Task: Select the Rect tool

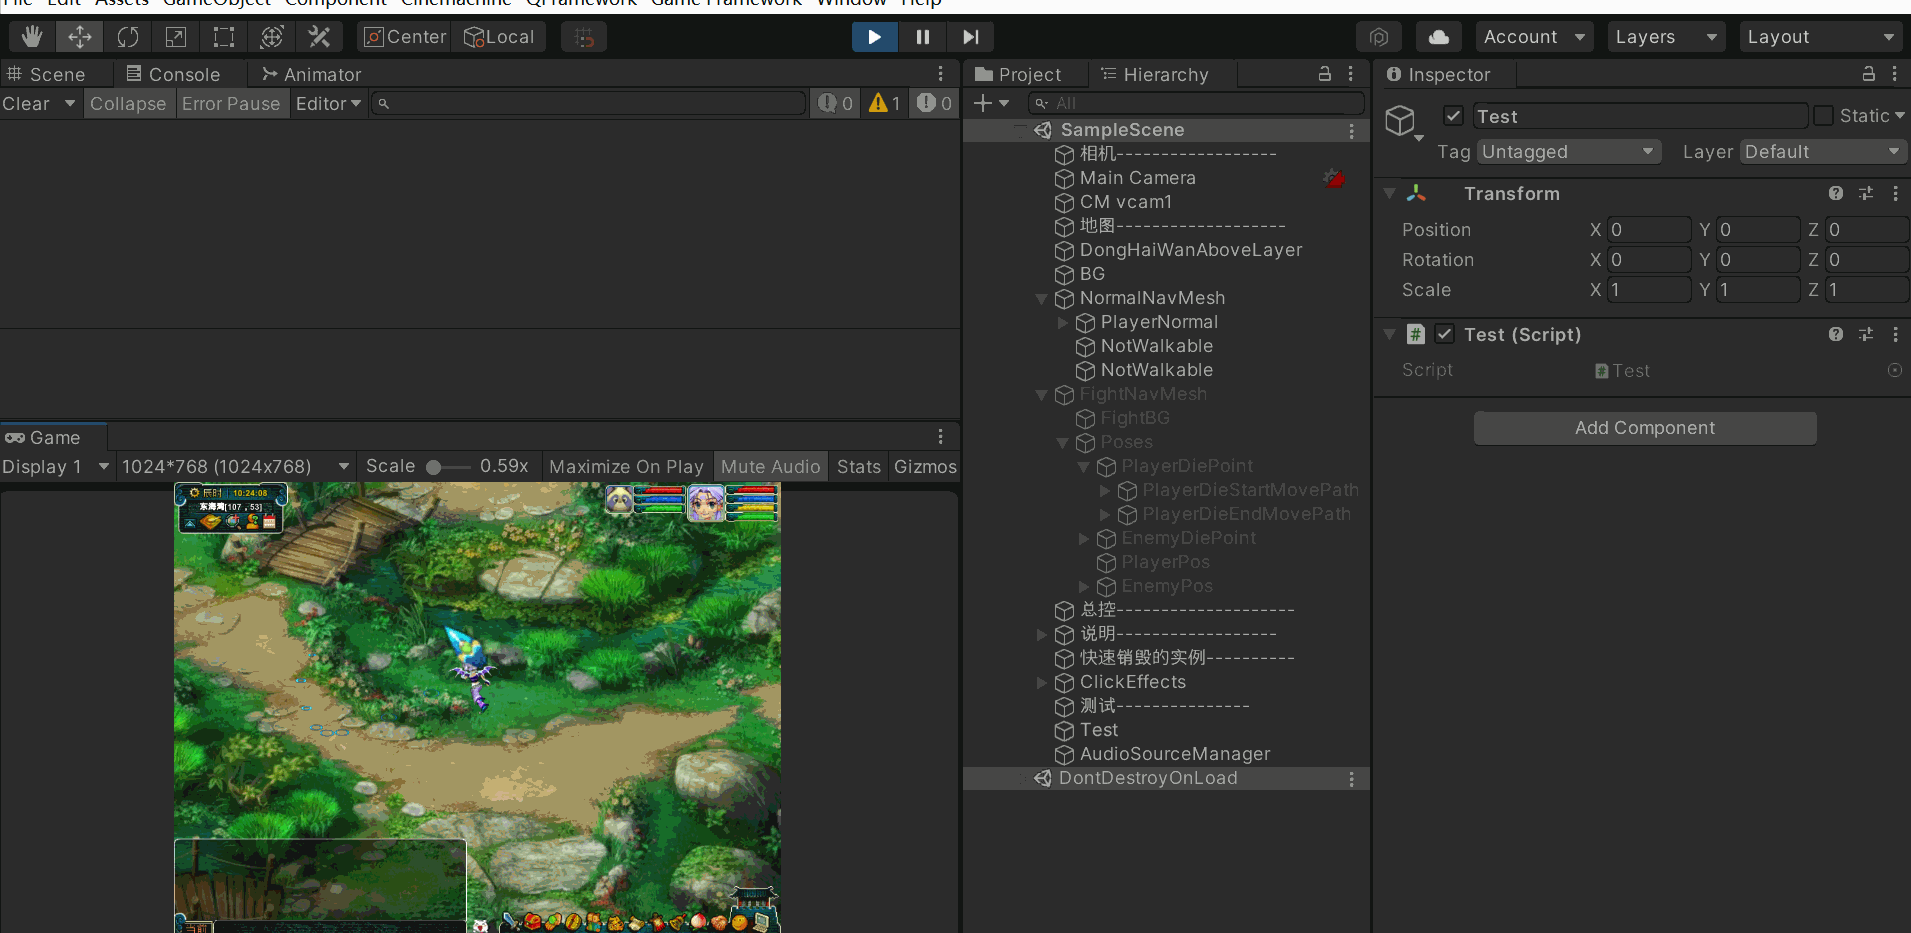Action: pyautogui.click(x=224, y=37)
